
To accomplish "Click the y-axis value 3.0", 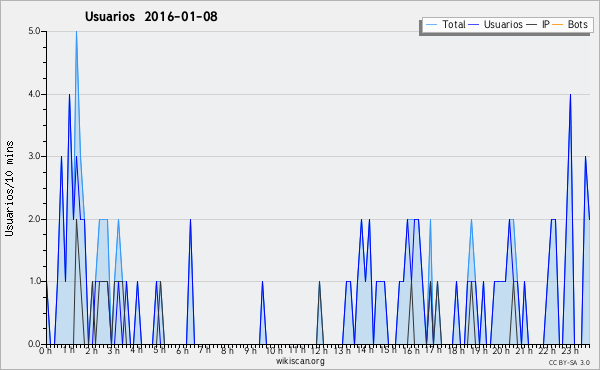I will click(x=34, y=156).
